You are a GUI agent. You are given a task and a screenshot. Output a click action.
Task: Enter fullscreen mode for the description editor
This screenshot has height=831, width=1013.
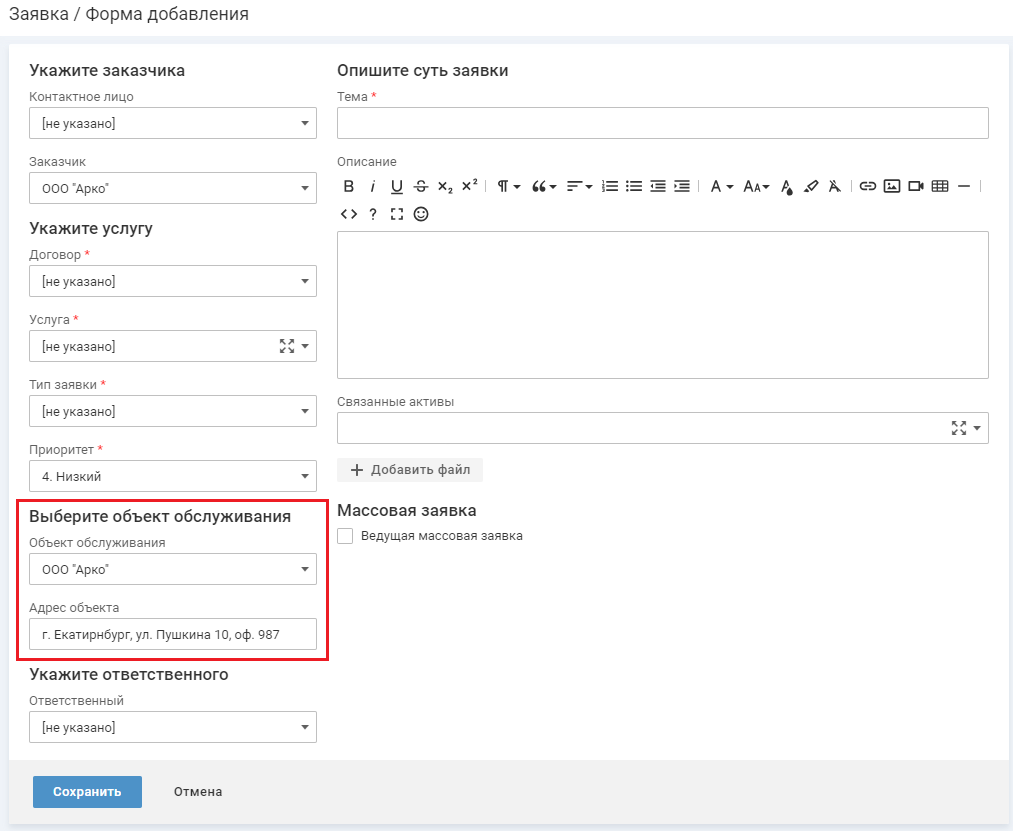click(x=397, y=214)
